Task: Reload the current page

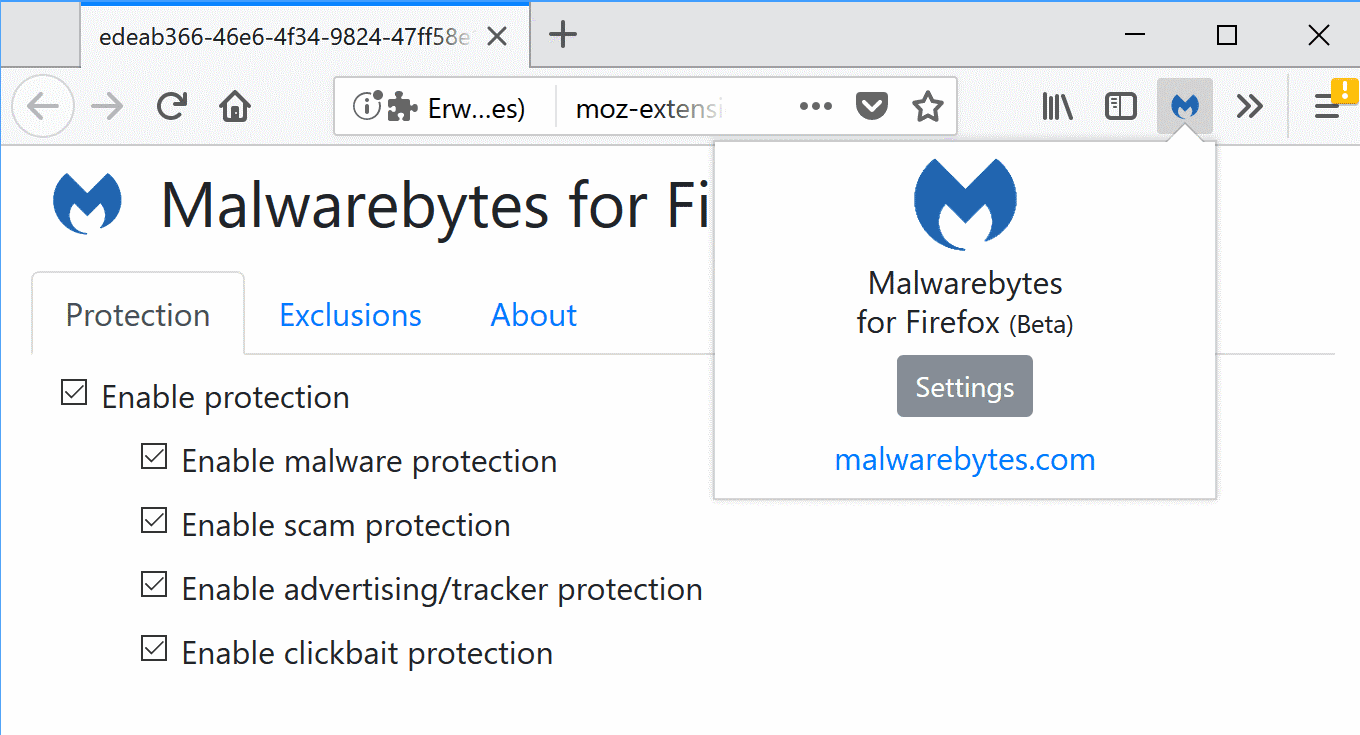Action: (x=171, y=105)
